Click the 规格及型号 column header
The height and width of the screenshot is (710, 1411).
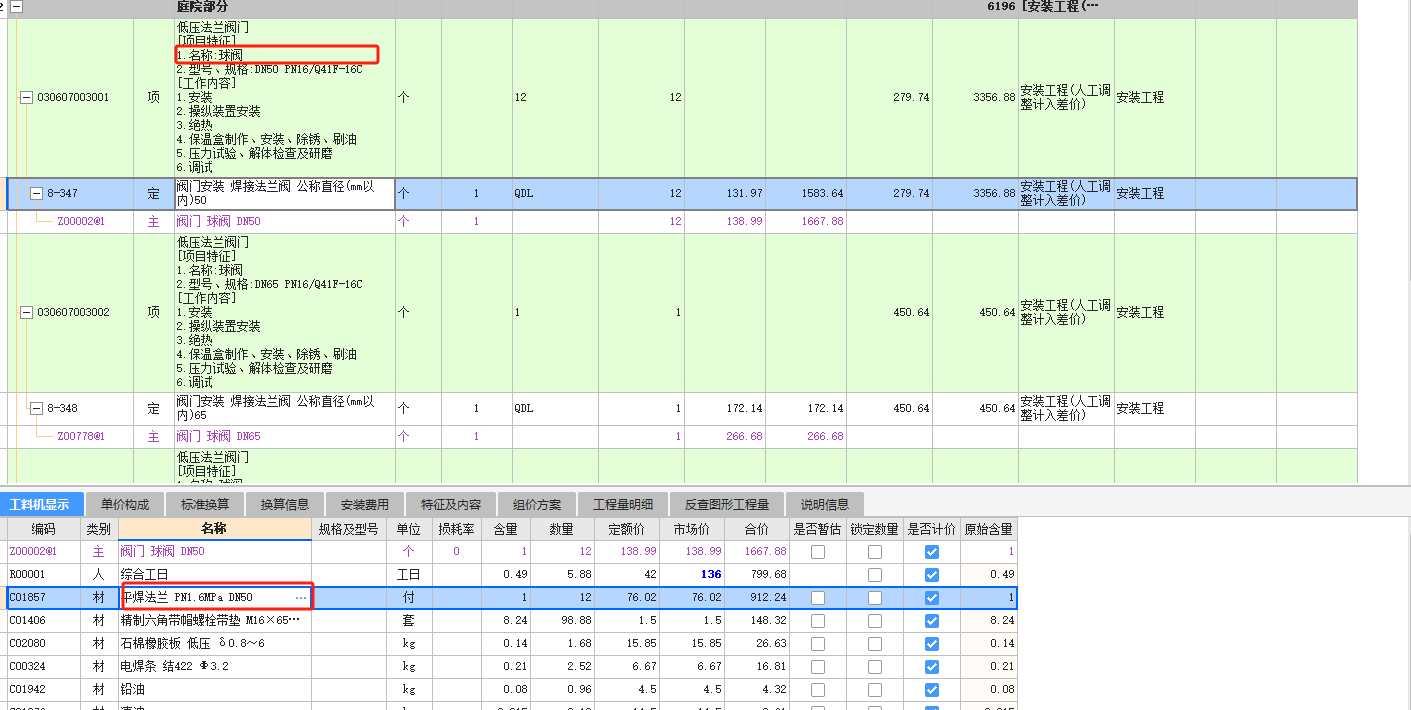coord(348,529)
